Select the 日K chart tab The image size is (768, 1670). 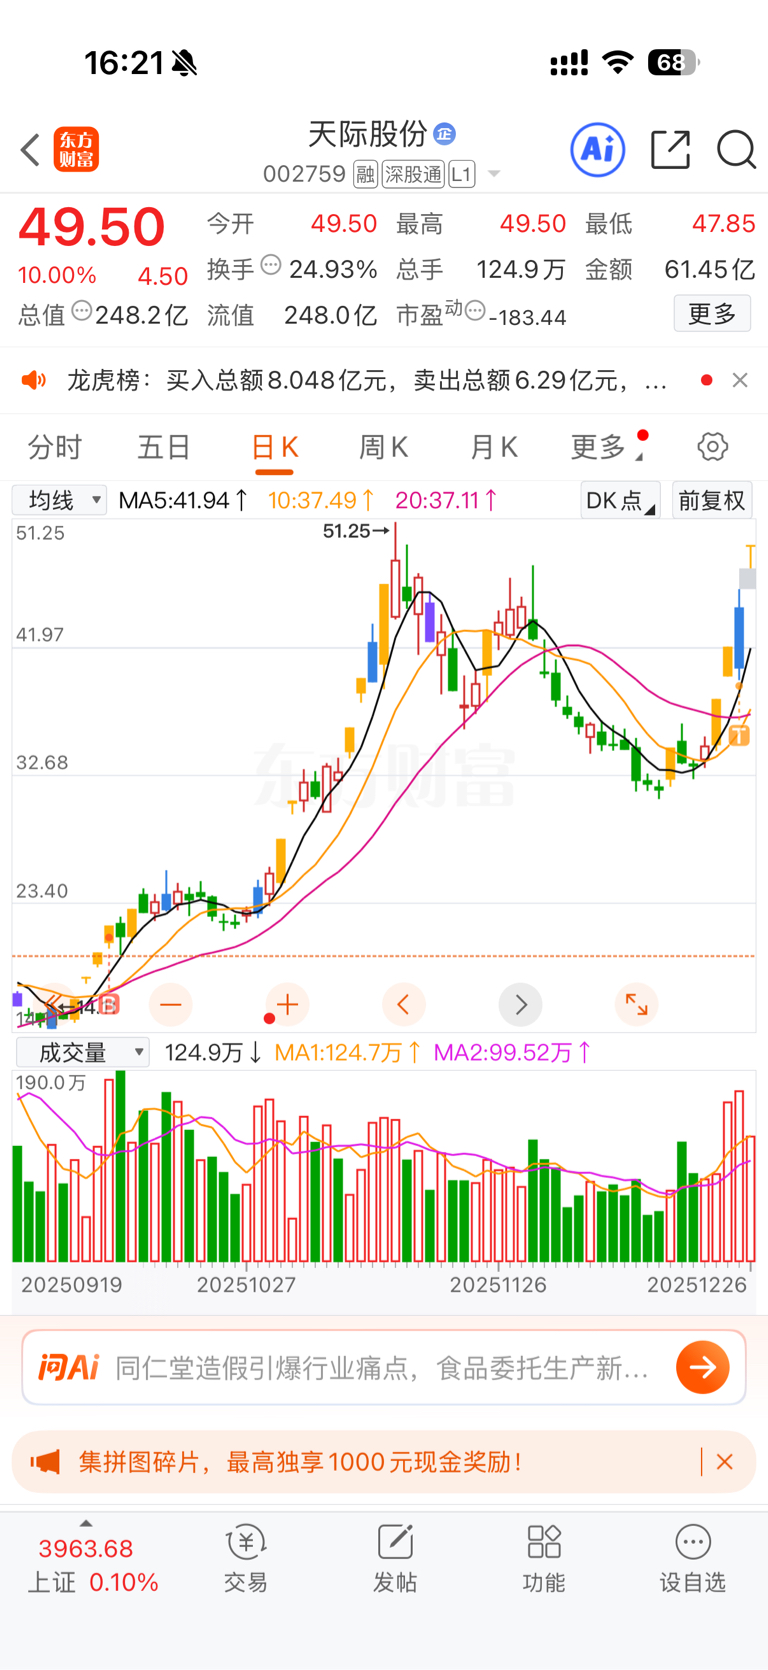[274, 447]
